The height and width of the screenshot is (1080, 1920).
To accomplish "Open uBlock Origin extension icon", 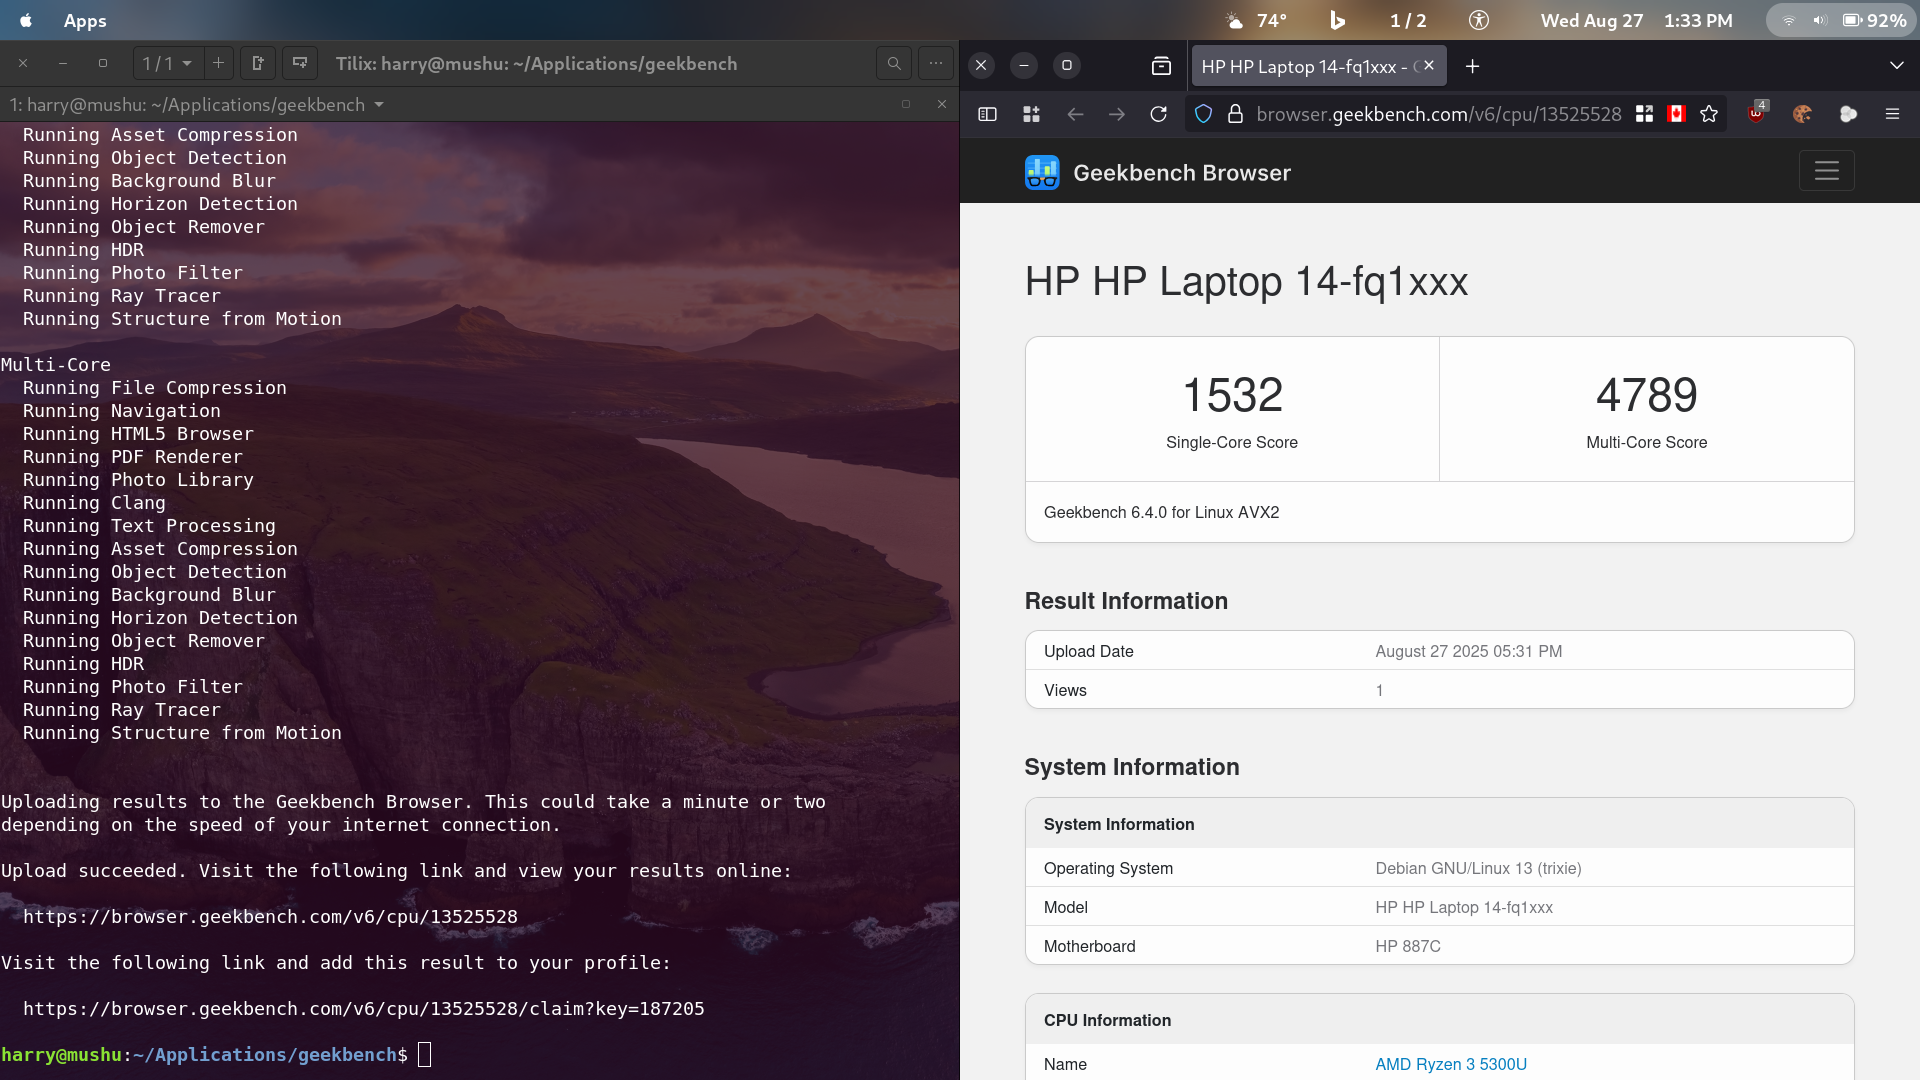I will pyautogui.click(x=1756, y=114).
